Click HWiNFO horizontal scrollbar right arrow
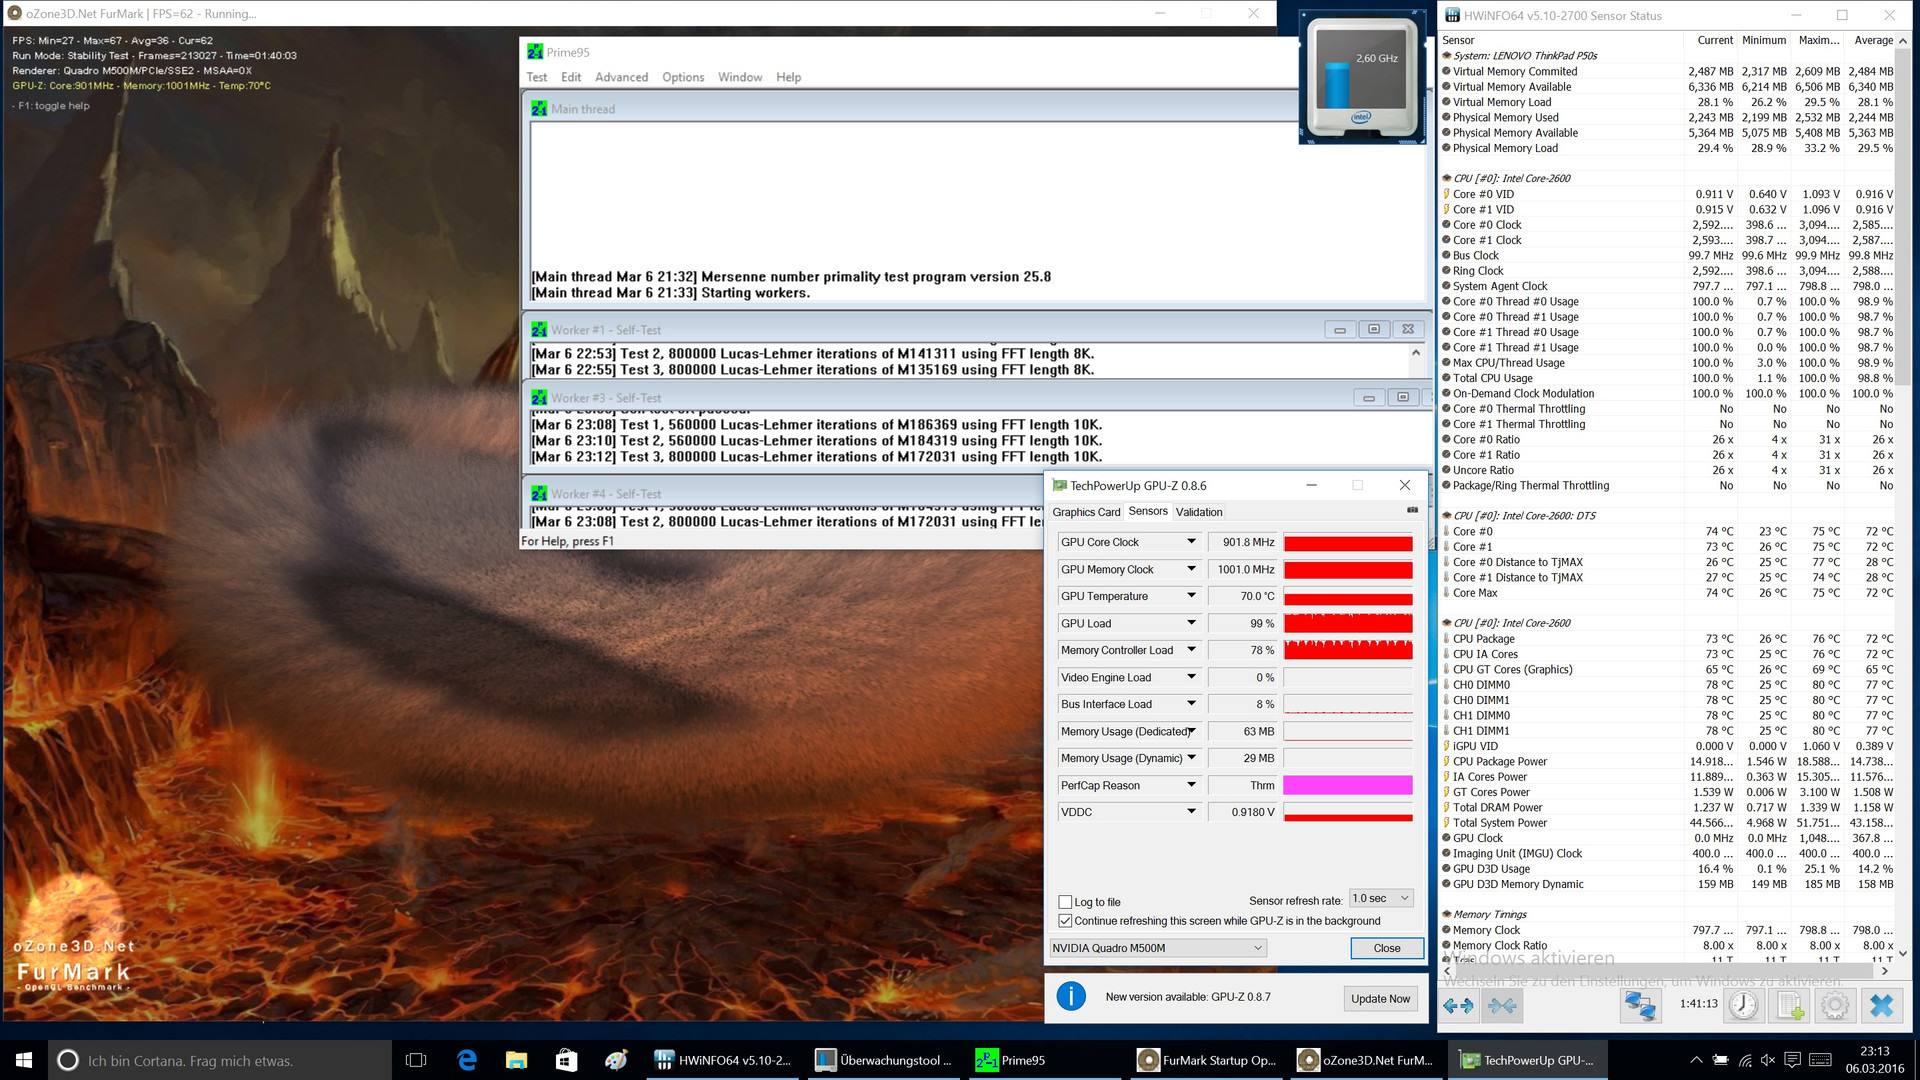Image resolution: width=1920 pixels, height=1080 pixels. (x=1885, y=970)
